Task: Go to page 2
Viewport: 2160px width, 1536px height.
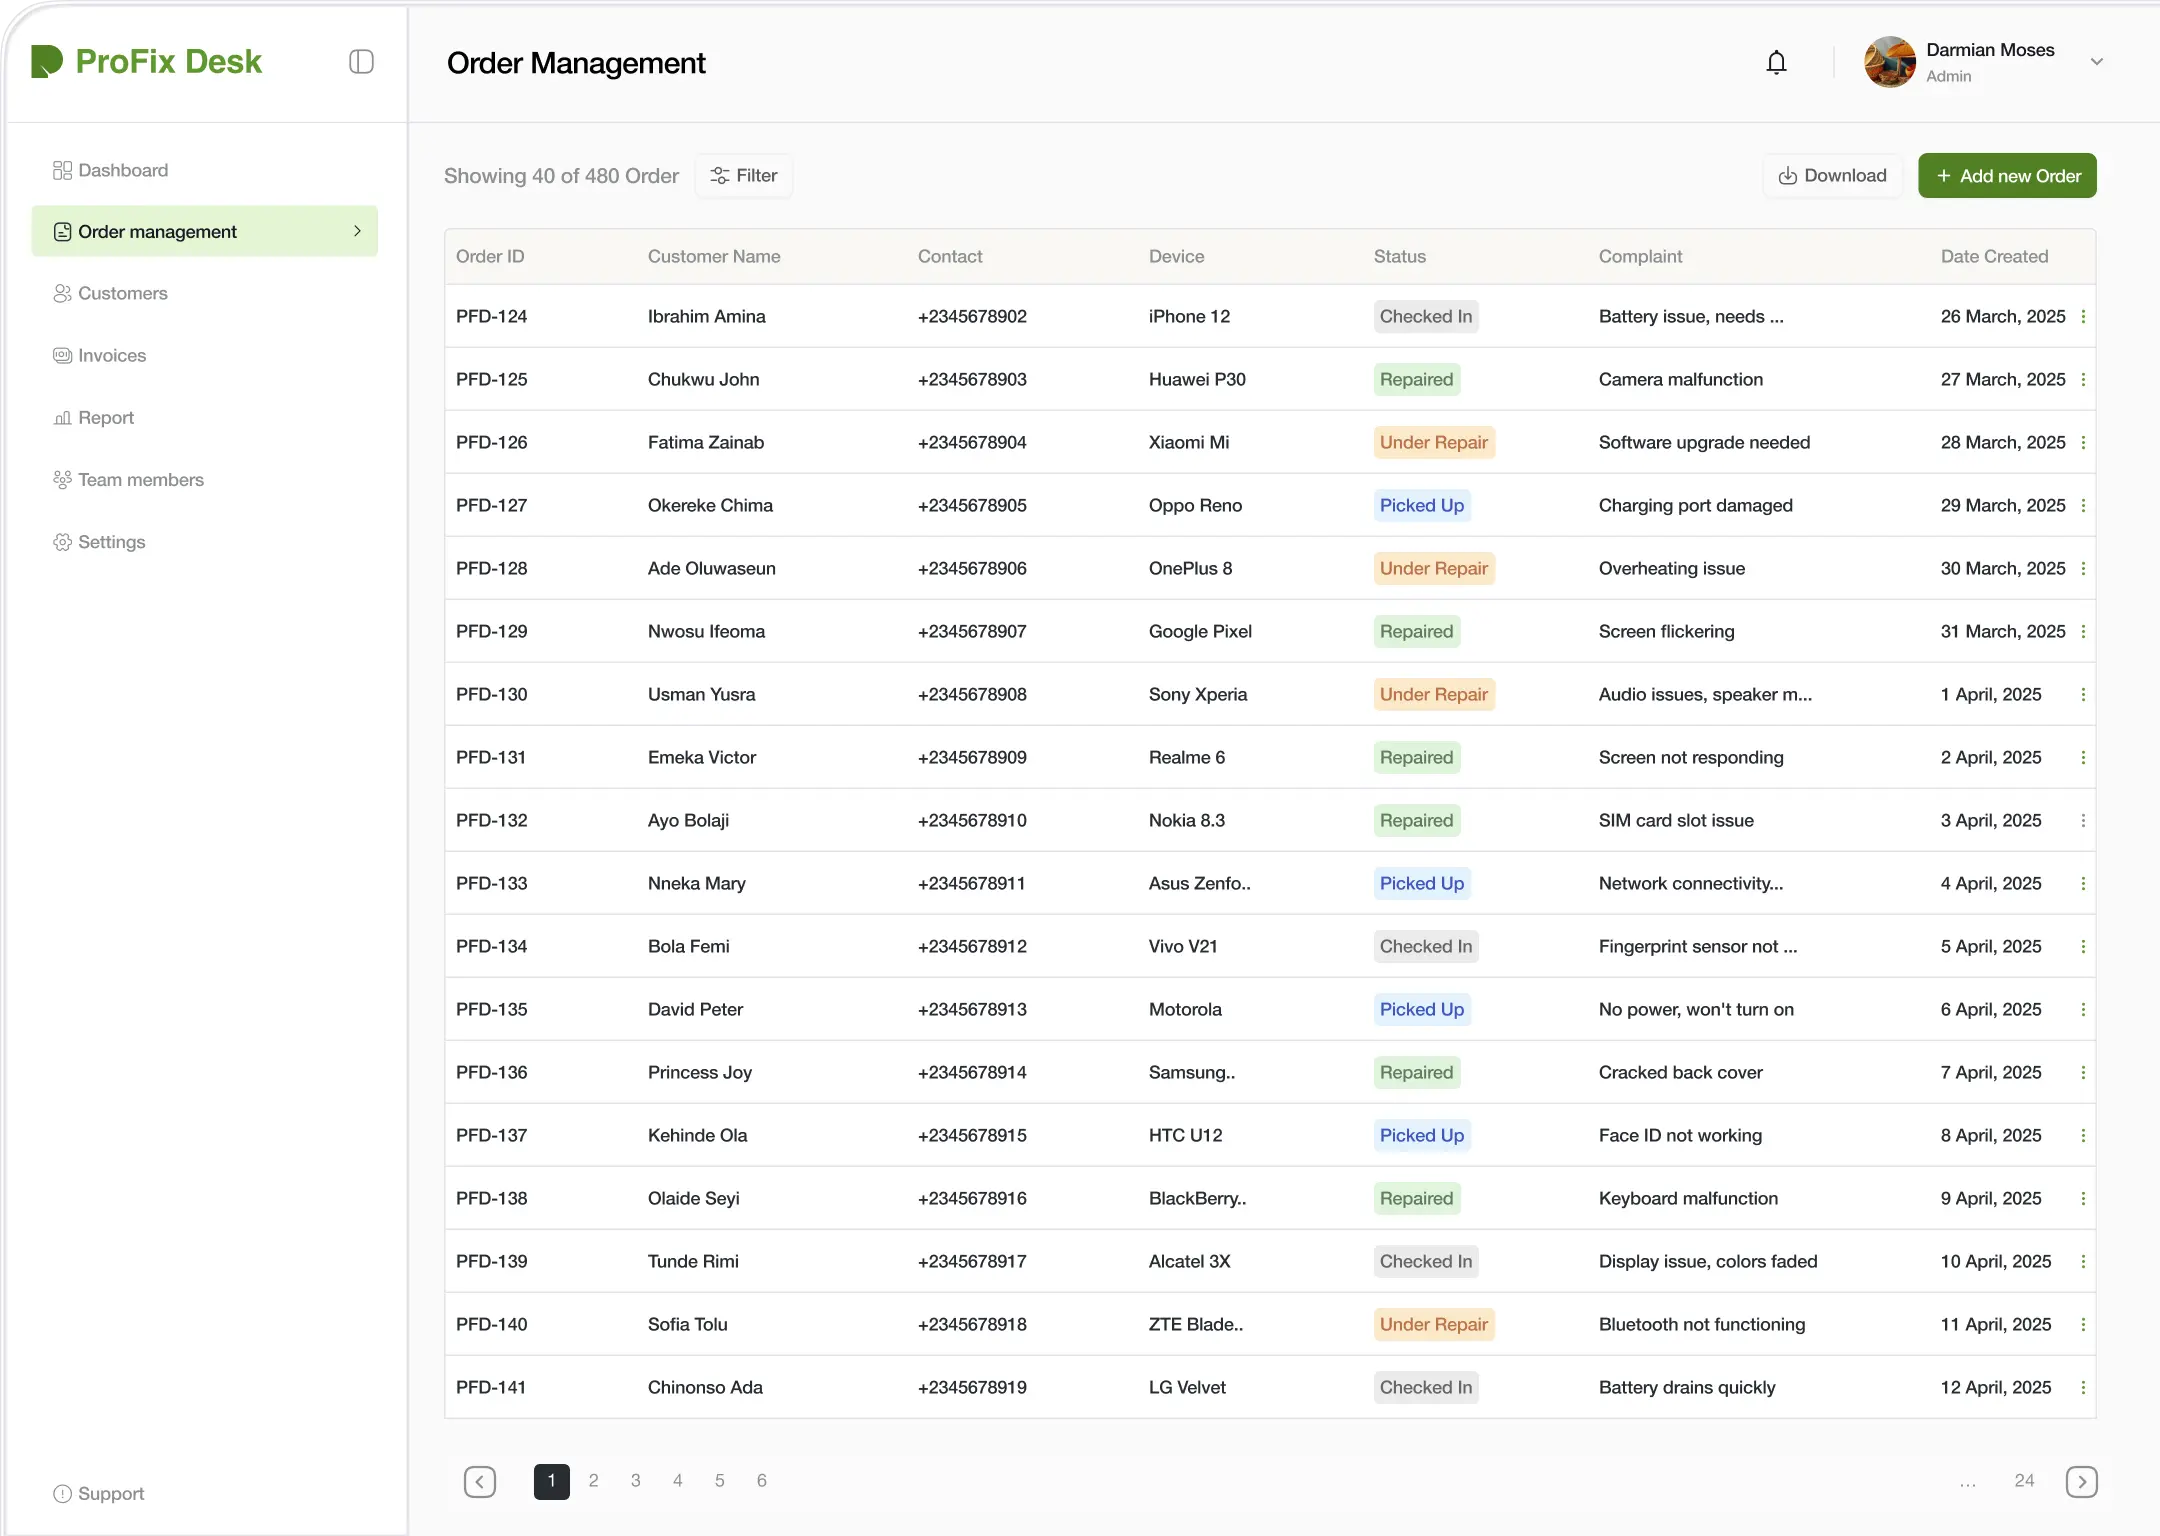Action: pos(594,1481)
